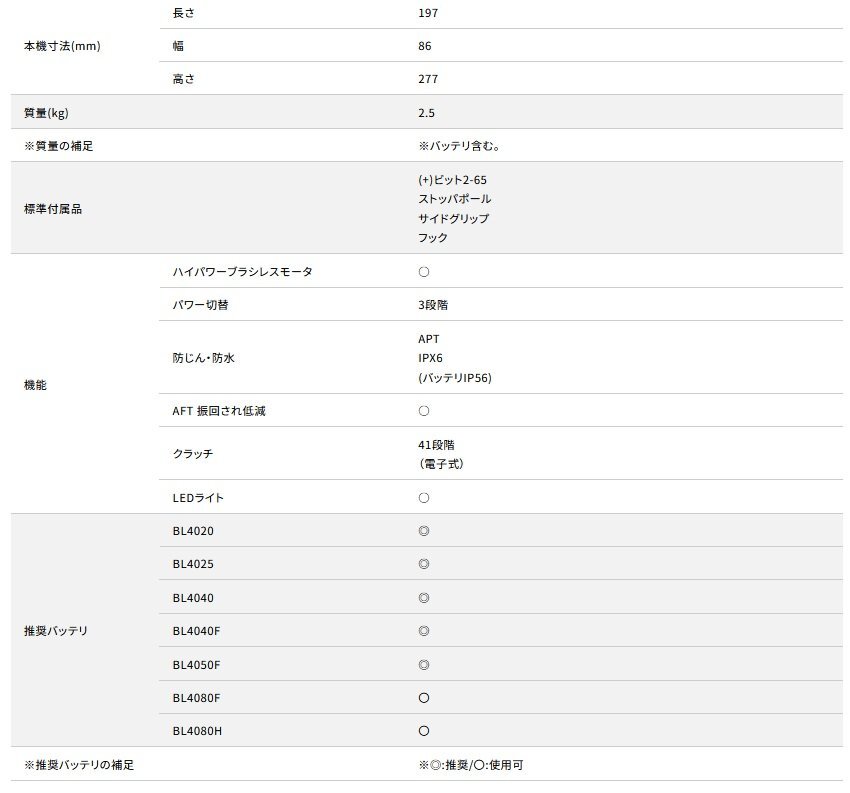Select the ◎ mark for BL4020 battery
The height and width of the screenshot is (793, 850).
423,530
